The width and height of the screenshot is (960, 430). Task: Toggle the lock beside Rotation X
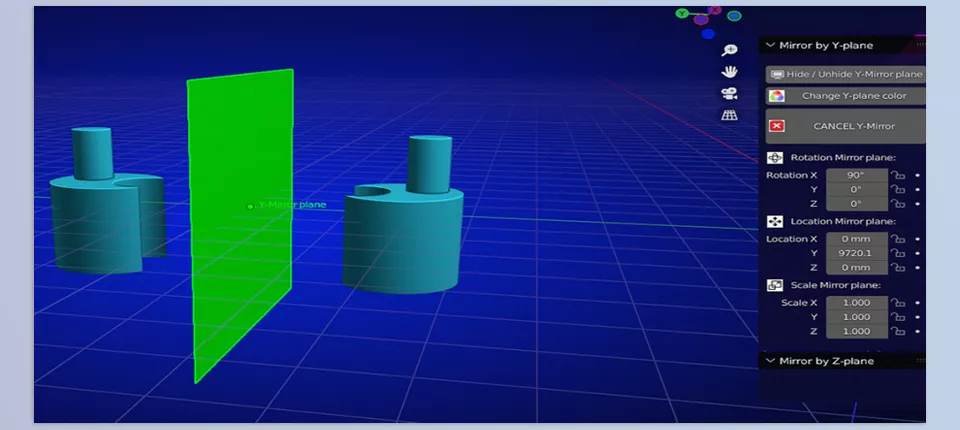[898, 176]
